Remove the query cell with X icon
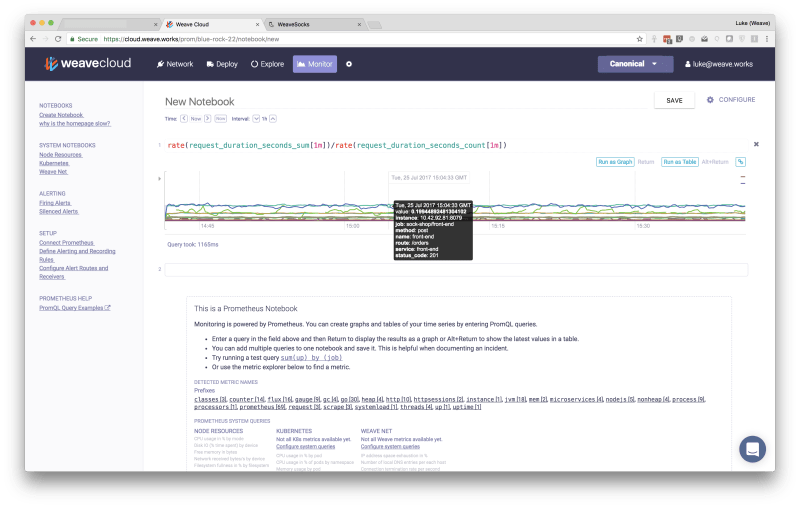Viewport: 800px width, 507px height. [x=756, y=144]
